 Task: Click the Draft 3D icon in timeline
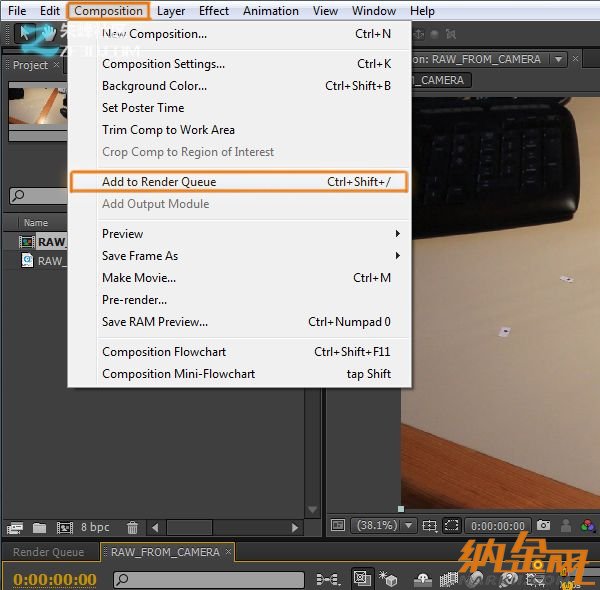pyautogui.click(x=388, y=579)
